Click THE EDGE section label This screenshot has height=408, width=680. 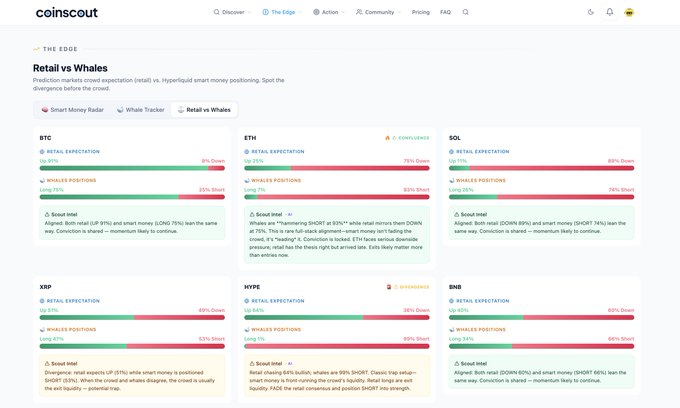[x=60, y=49]
